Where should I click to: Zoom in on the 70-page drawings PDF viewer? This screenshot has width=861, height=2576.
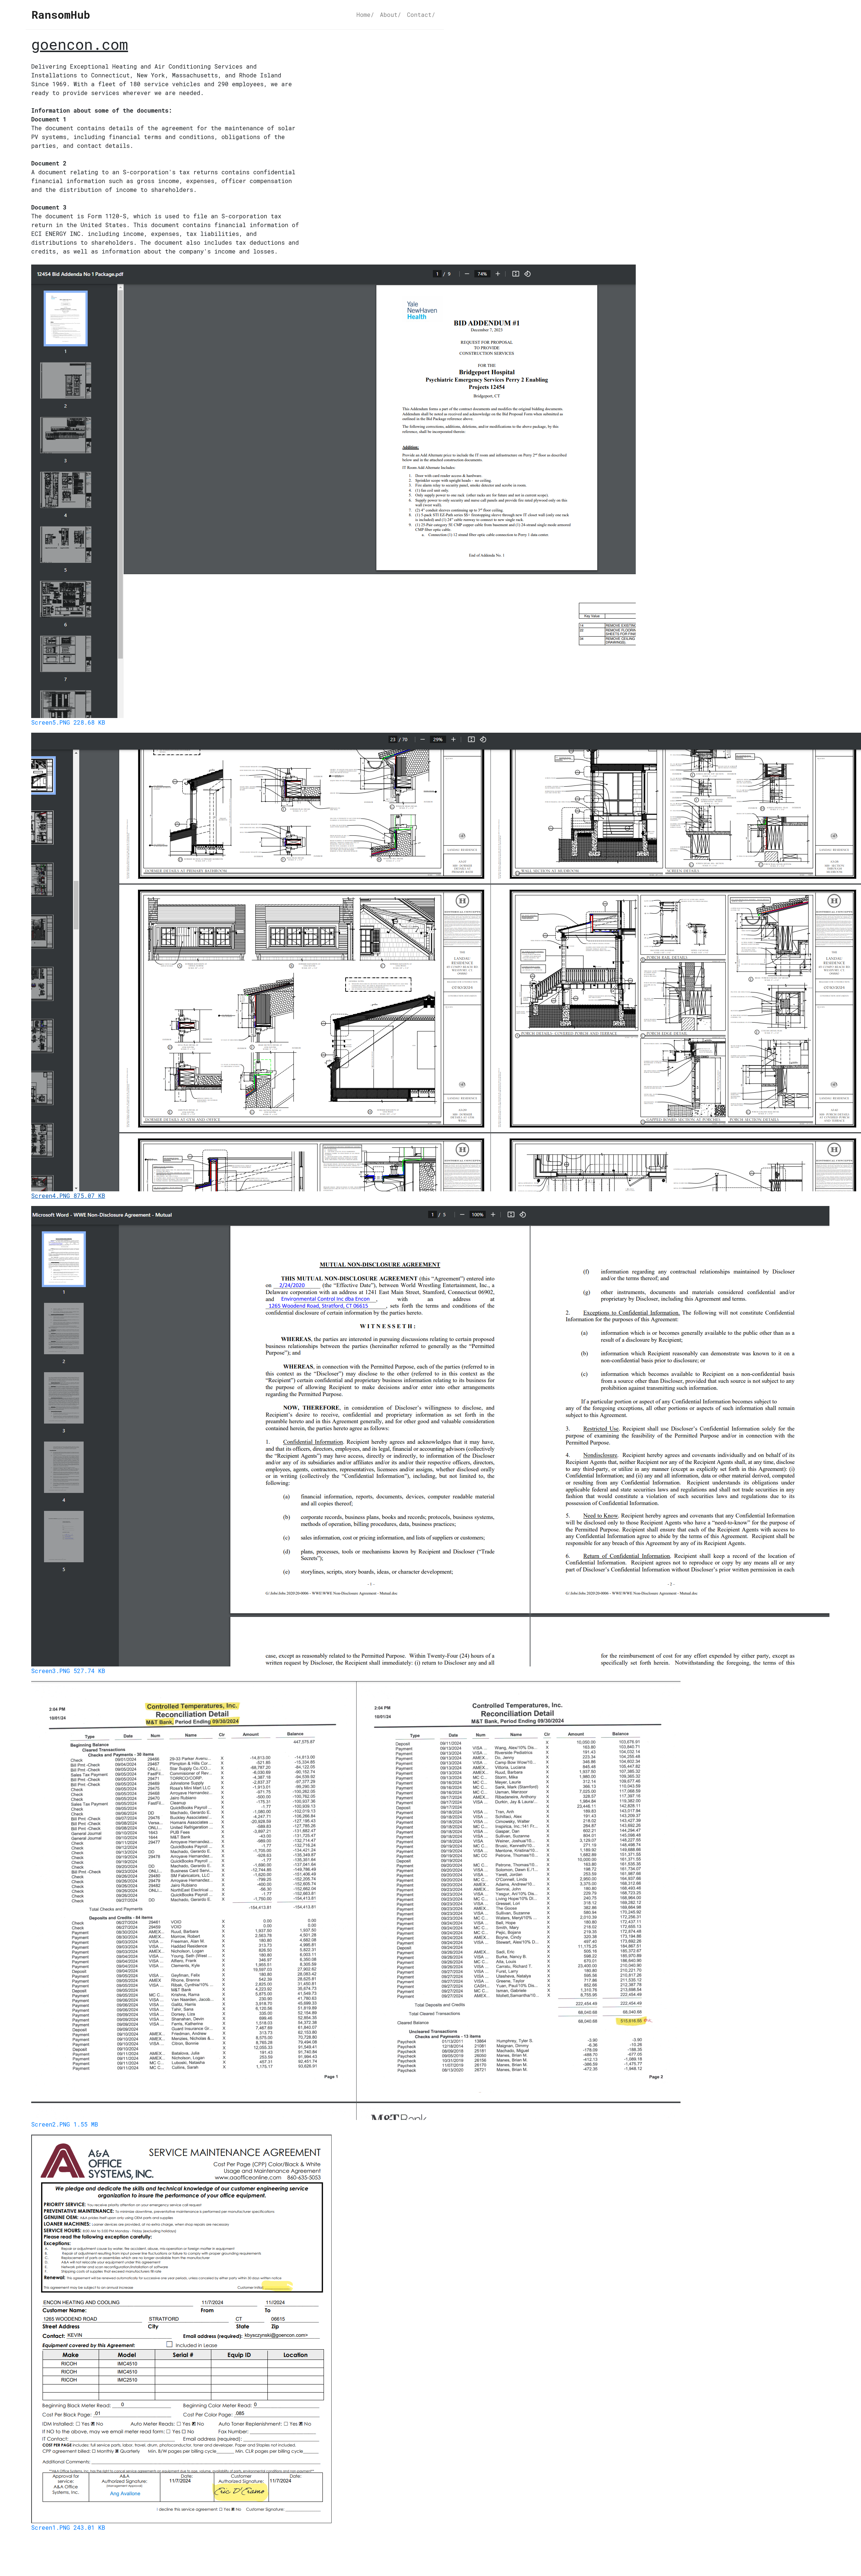(x=453, y=740)
